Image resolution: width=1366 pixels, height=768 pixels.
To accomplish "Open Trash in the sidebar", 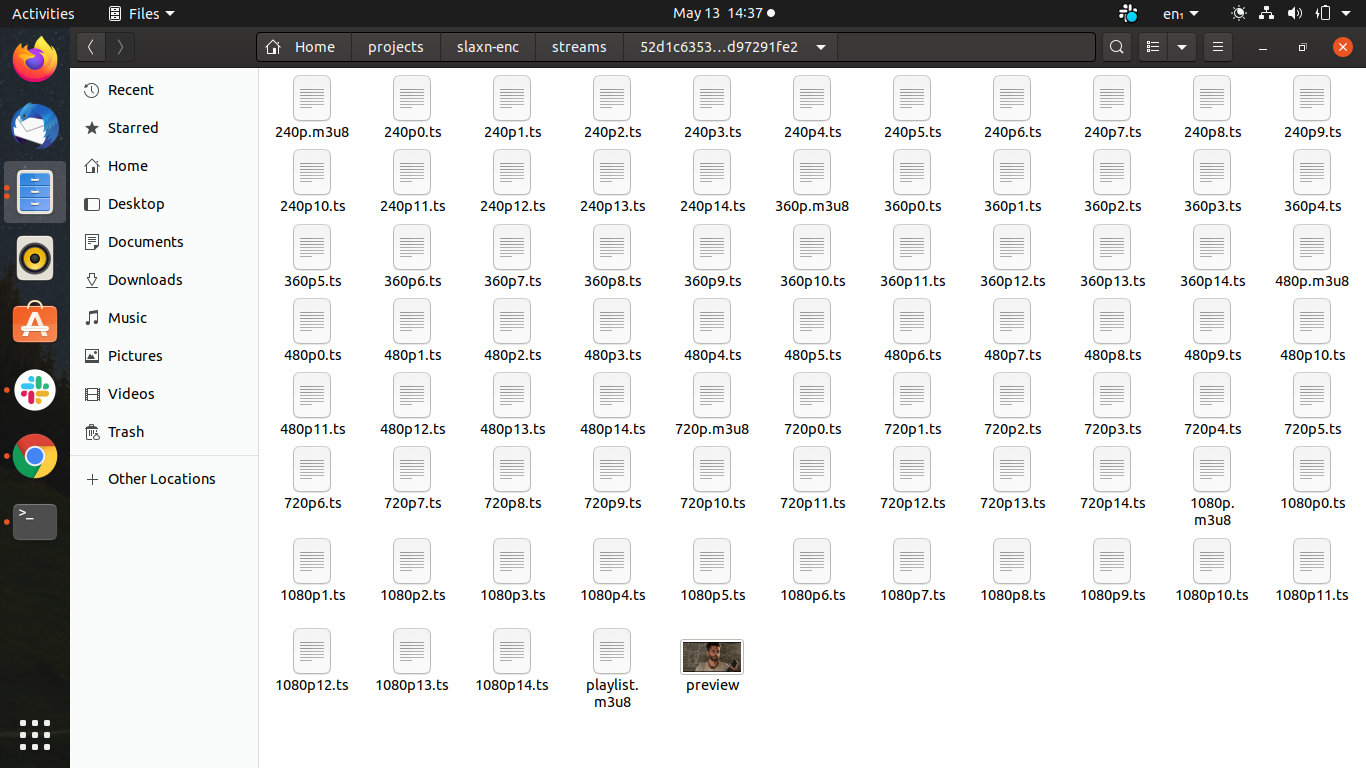I will 126,432.
